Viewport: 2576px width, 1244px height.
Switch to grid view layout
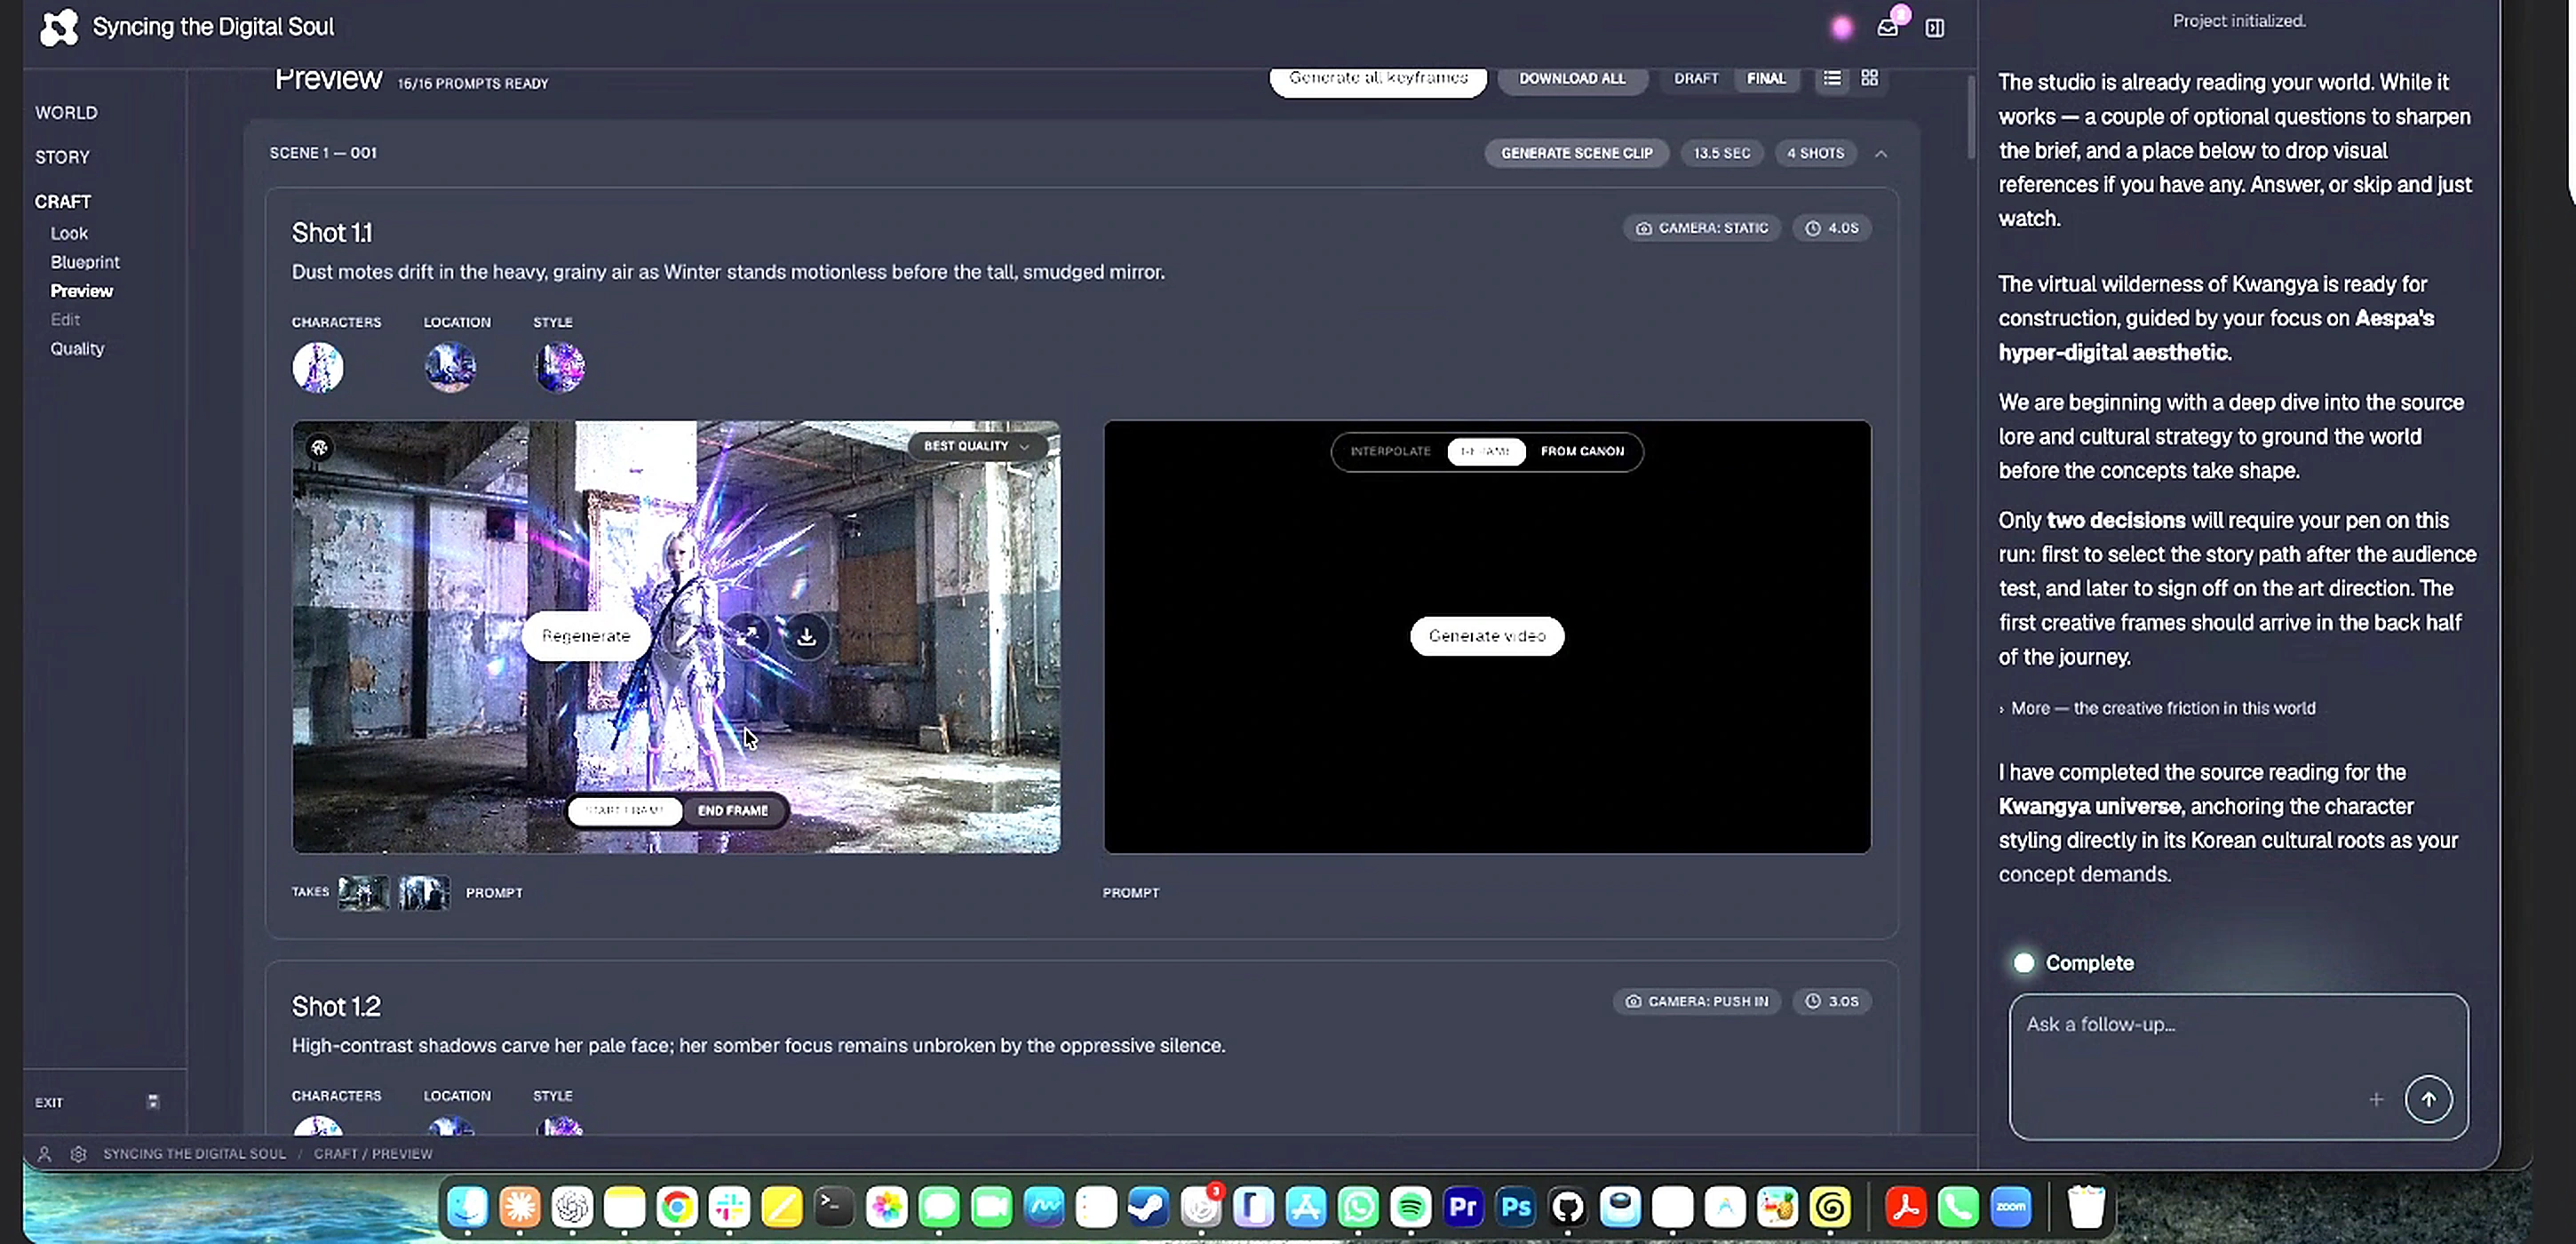click(1869, 78)
